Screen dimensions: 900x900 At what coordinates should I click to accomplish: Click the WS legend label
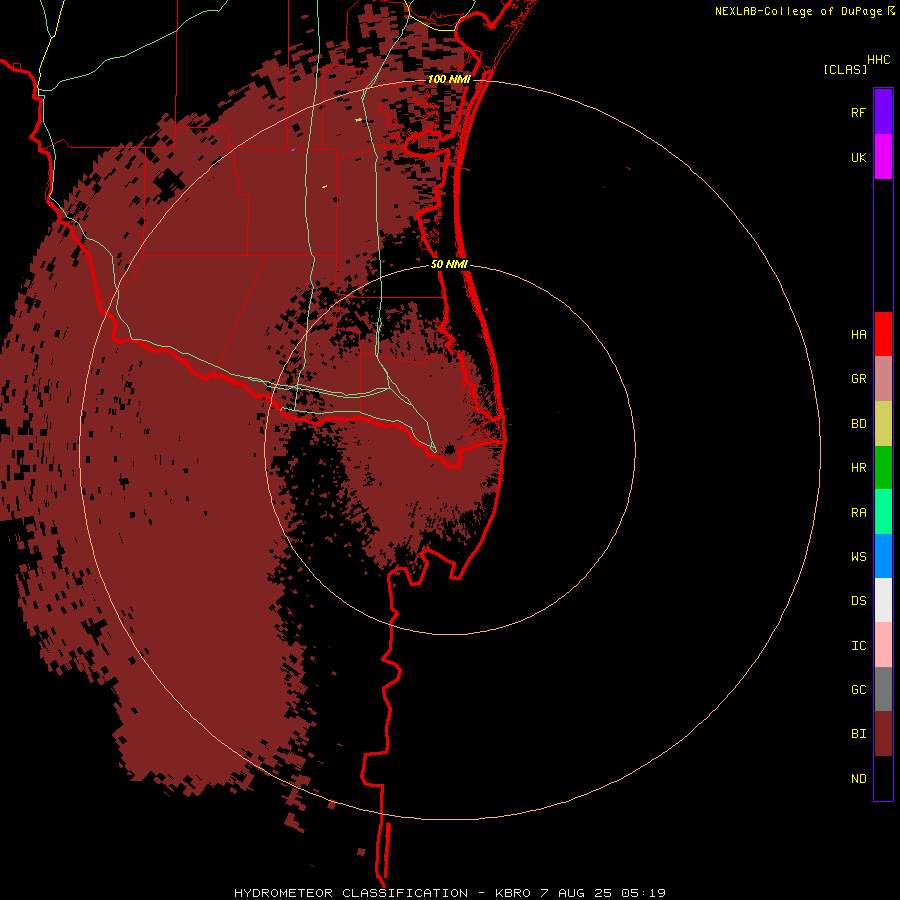coord(858,556)
